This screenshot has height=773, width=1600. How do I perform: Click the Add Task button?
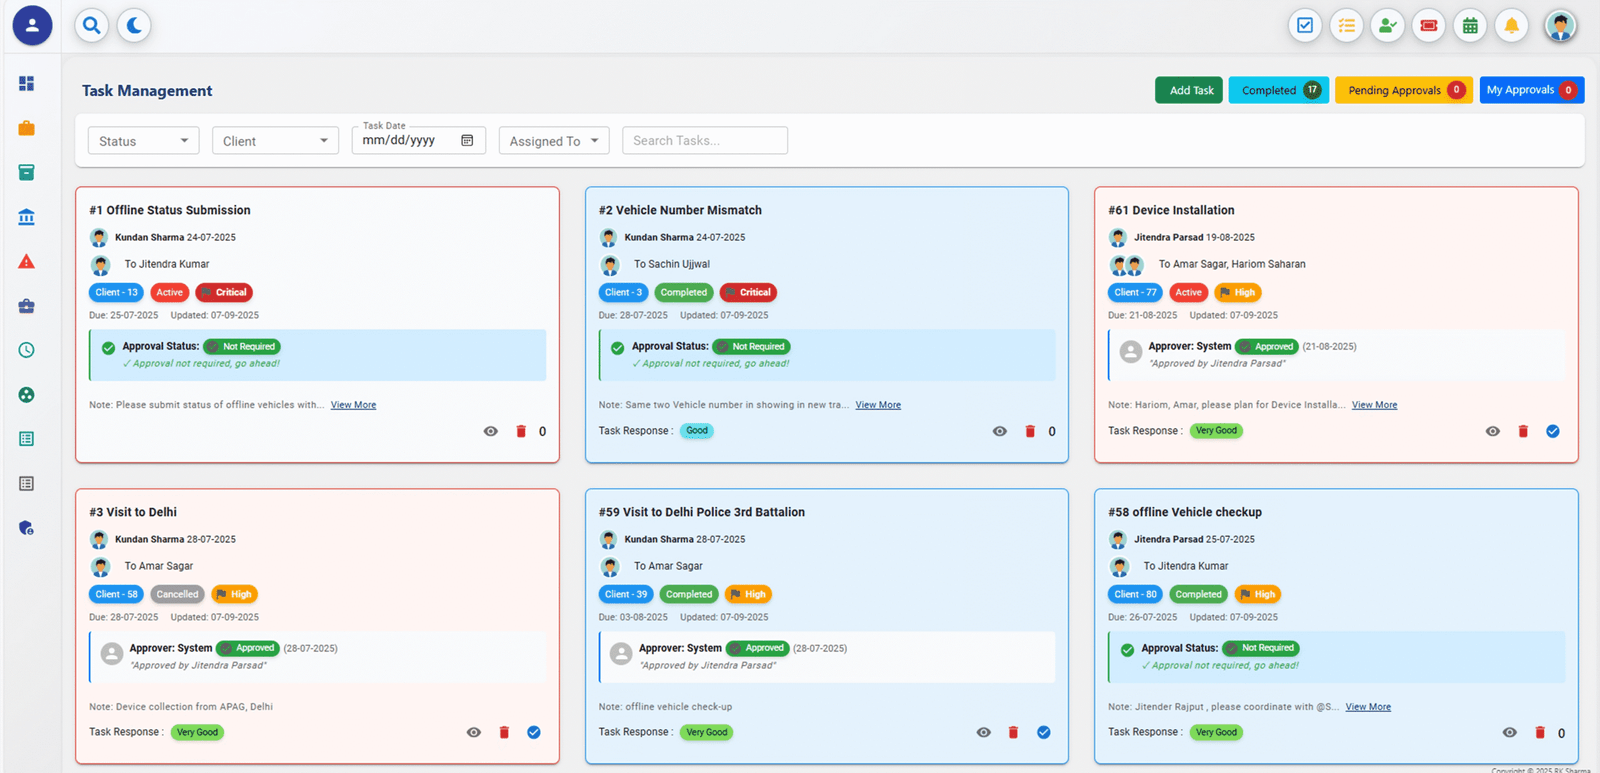click(x=1189, y=90)
